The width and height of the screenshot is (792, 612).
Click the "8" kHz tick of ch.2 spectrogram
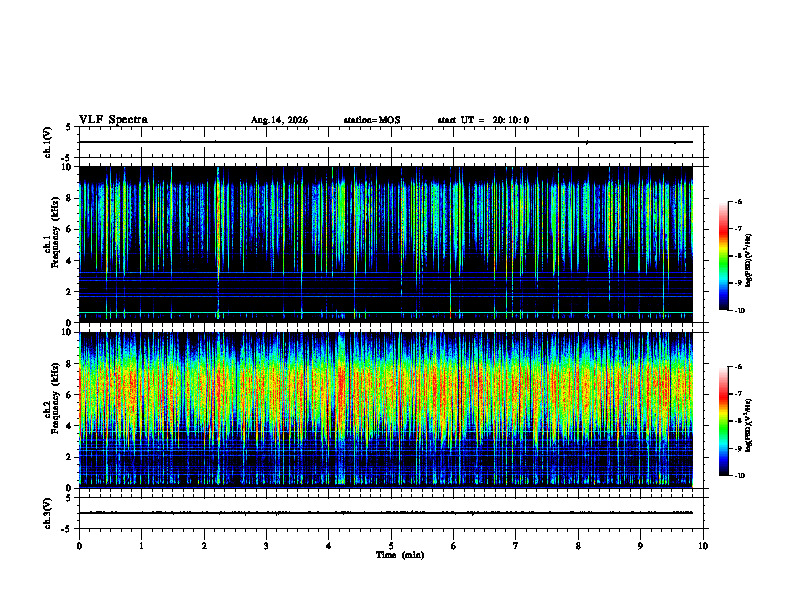pyautogui.click(x=69, y=364)
